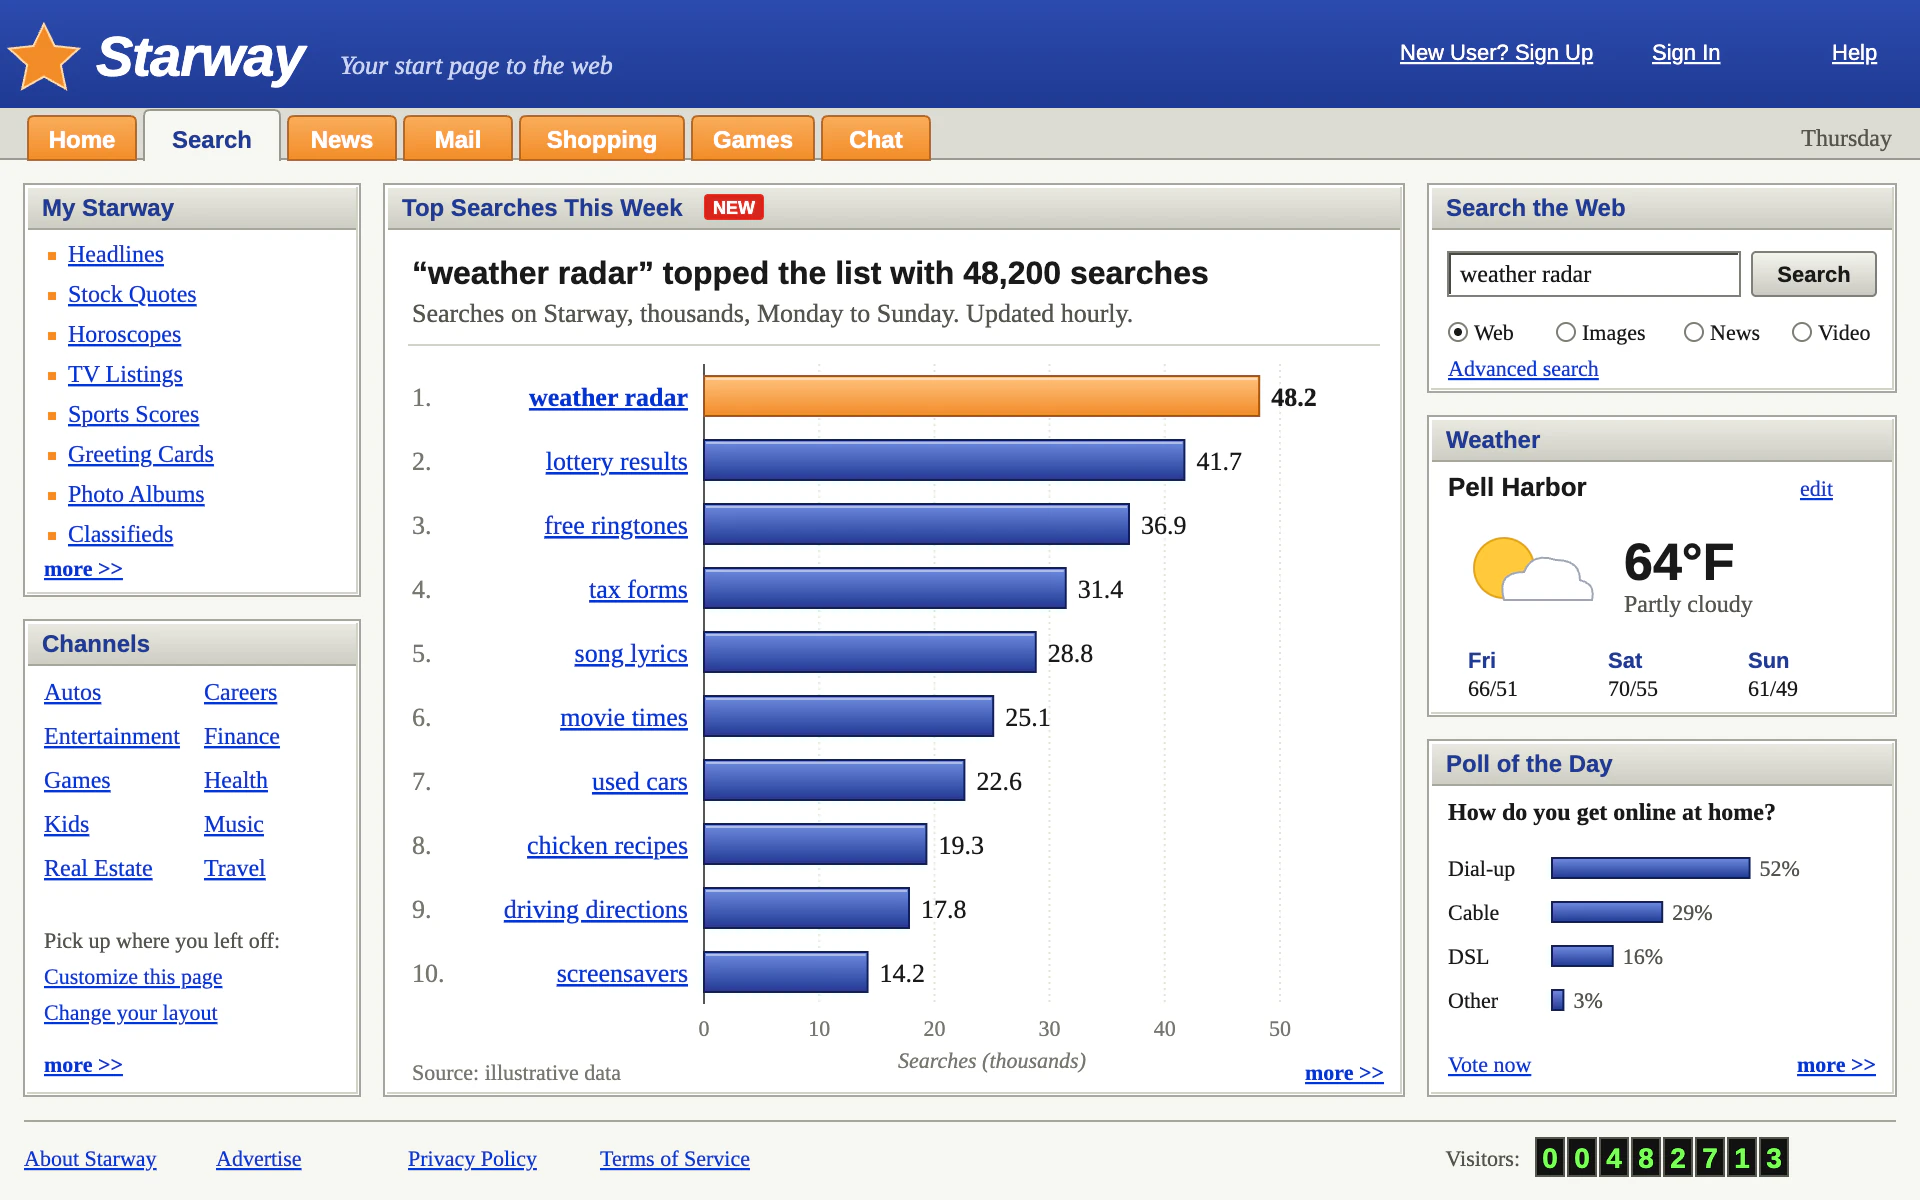The height and width of the screenshot is (1200, 1920).
Task: Open the Privacy Policy footer link
Action: (472, 1159)
